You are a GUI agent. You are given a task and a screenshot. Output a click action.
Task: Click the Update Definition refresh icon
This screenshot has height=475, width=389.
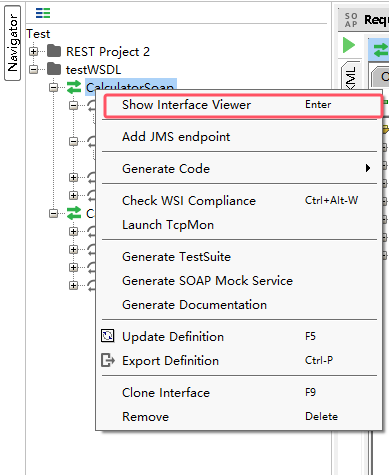[x=108, y=336]
